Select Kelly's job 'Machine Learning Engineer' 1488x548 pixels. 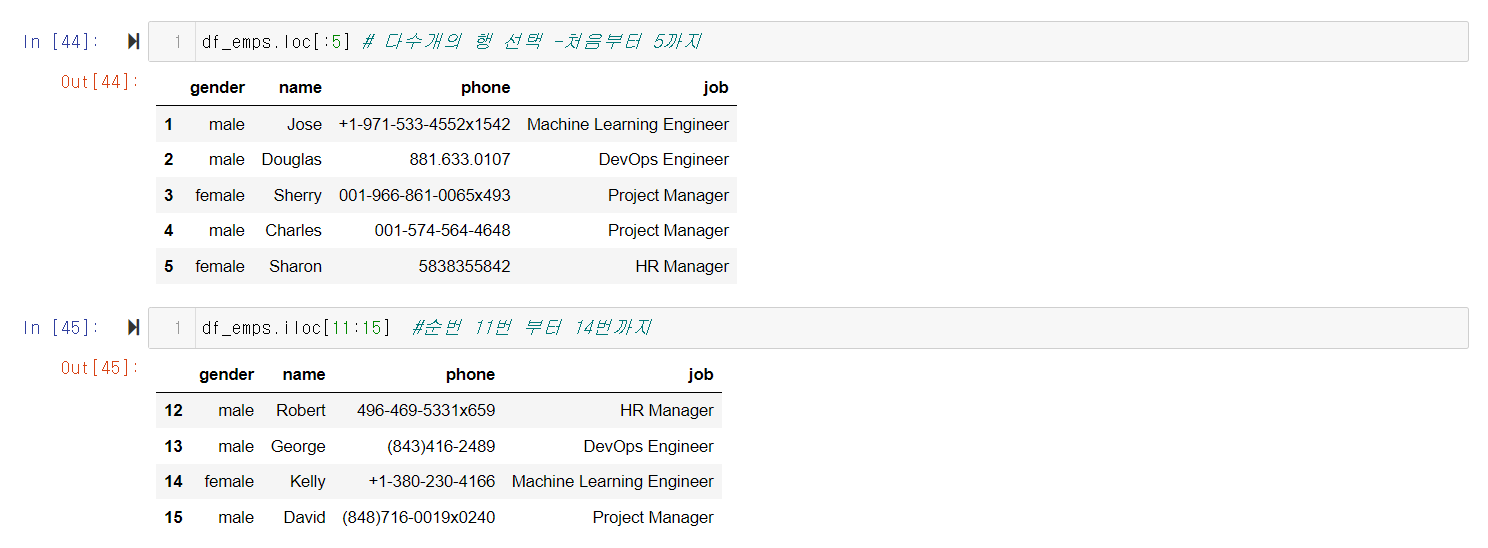(x=613, y=481)
